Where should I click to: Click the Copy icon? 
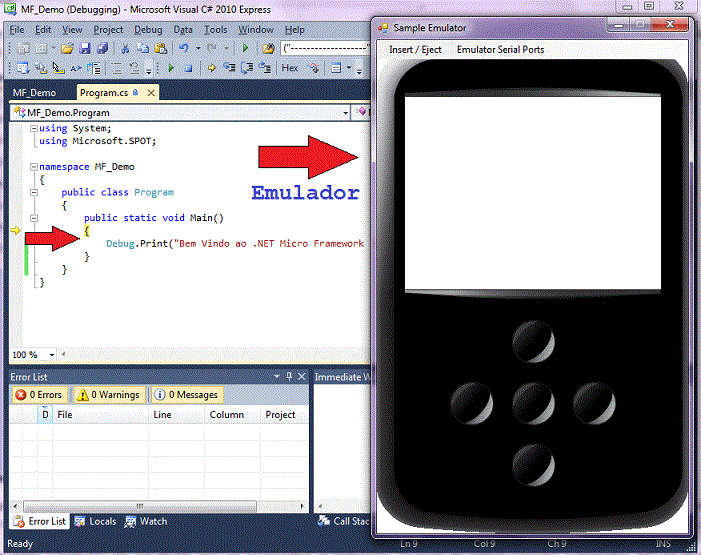point(143,48)
